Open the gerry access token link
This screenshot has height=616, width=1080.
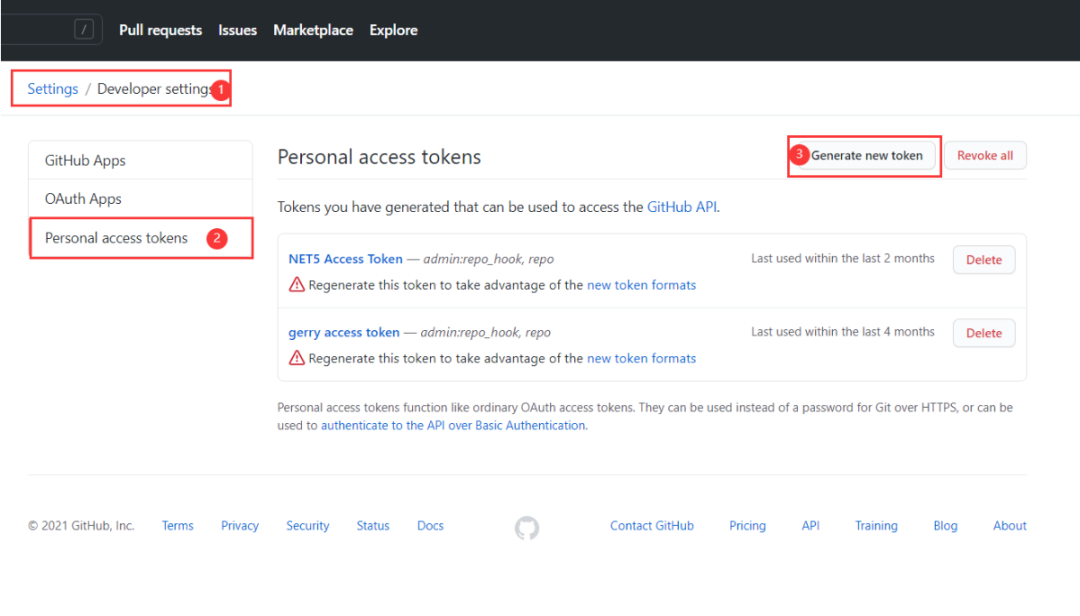coord(344,332)
